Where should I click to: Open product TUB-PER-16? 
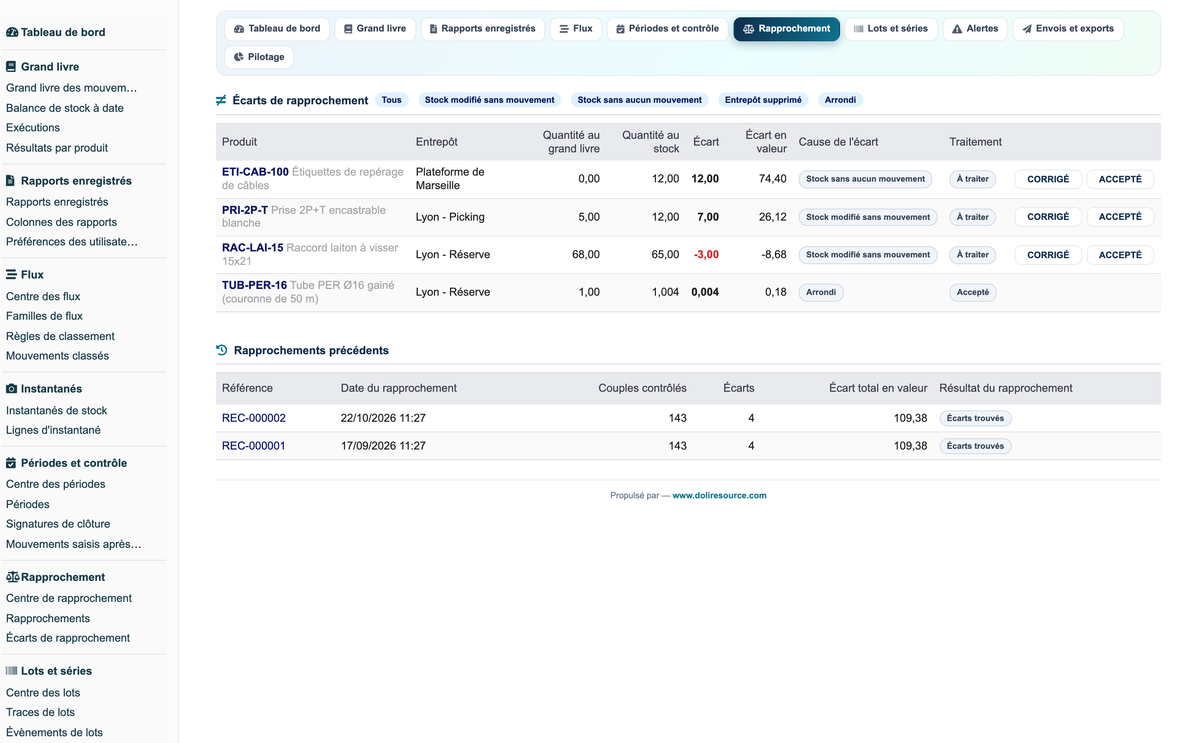point(254,286)
